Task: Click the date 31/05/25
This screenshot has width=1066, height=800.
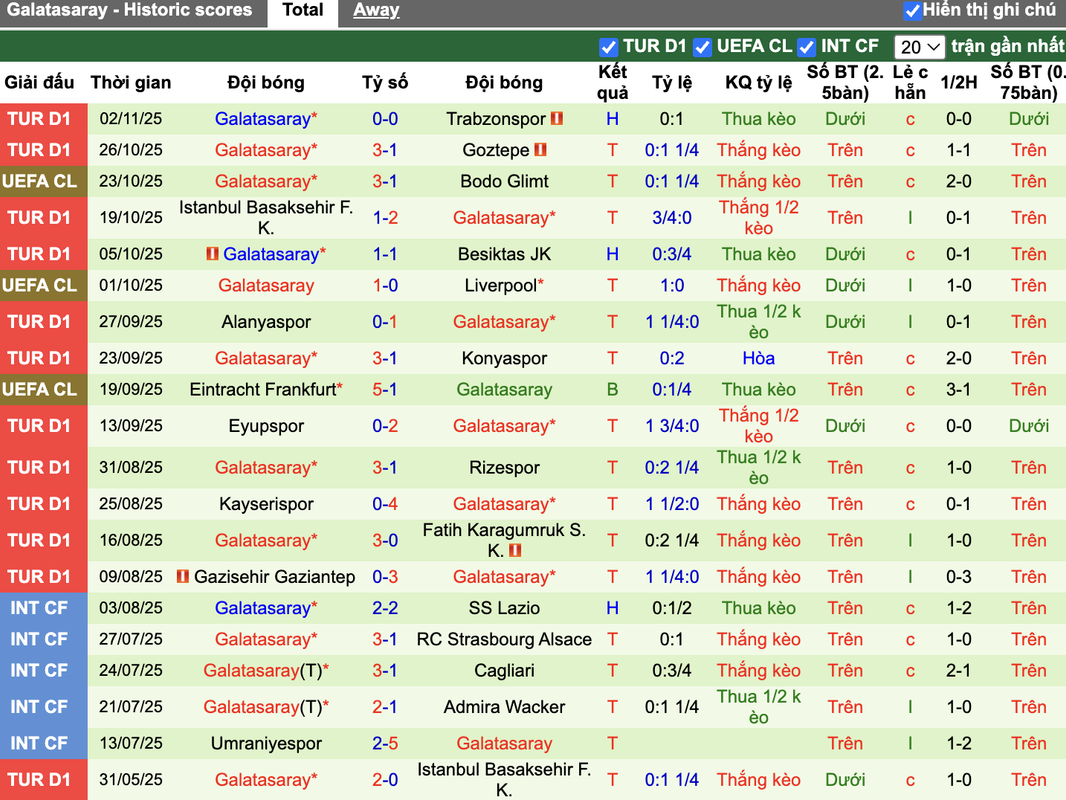Action: coord(131,780)
